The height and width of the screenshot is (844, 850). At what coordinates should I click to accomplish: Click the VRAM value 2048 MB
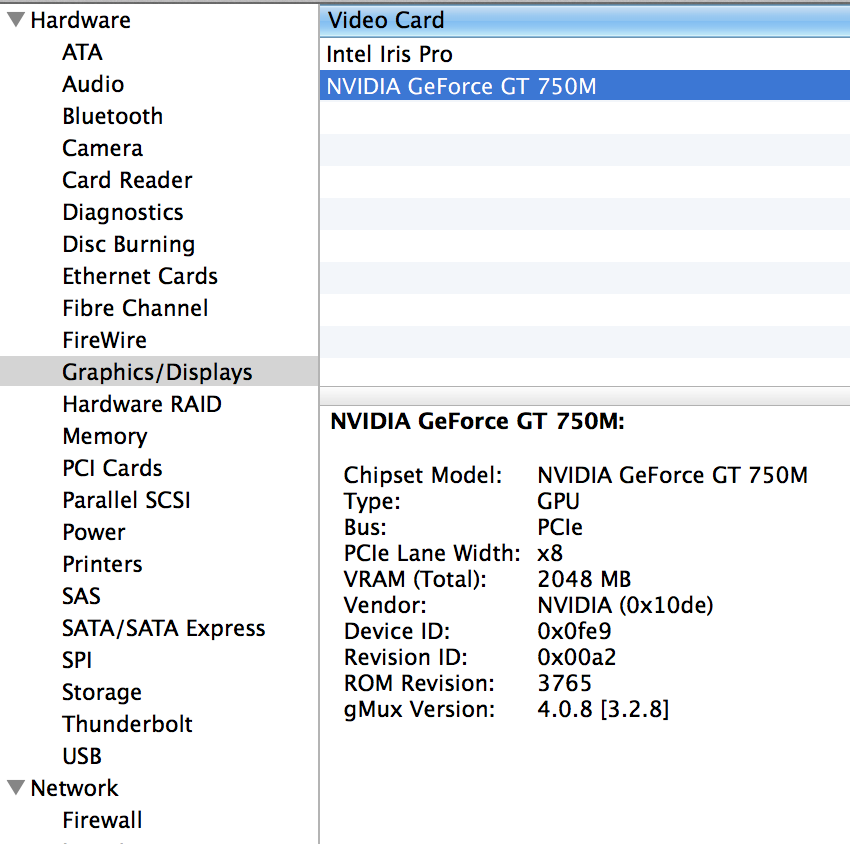(x=584, y=579)
